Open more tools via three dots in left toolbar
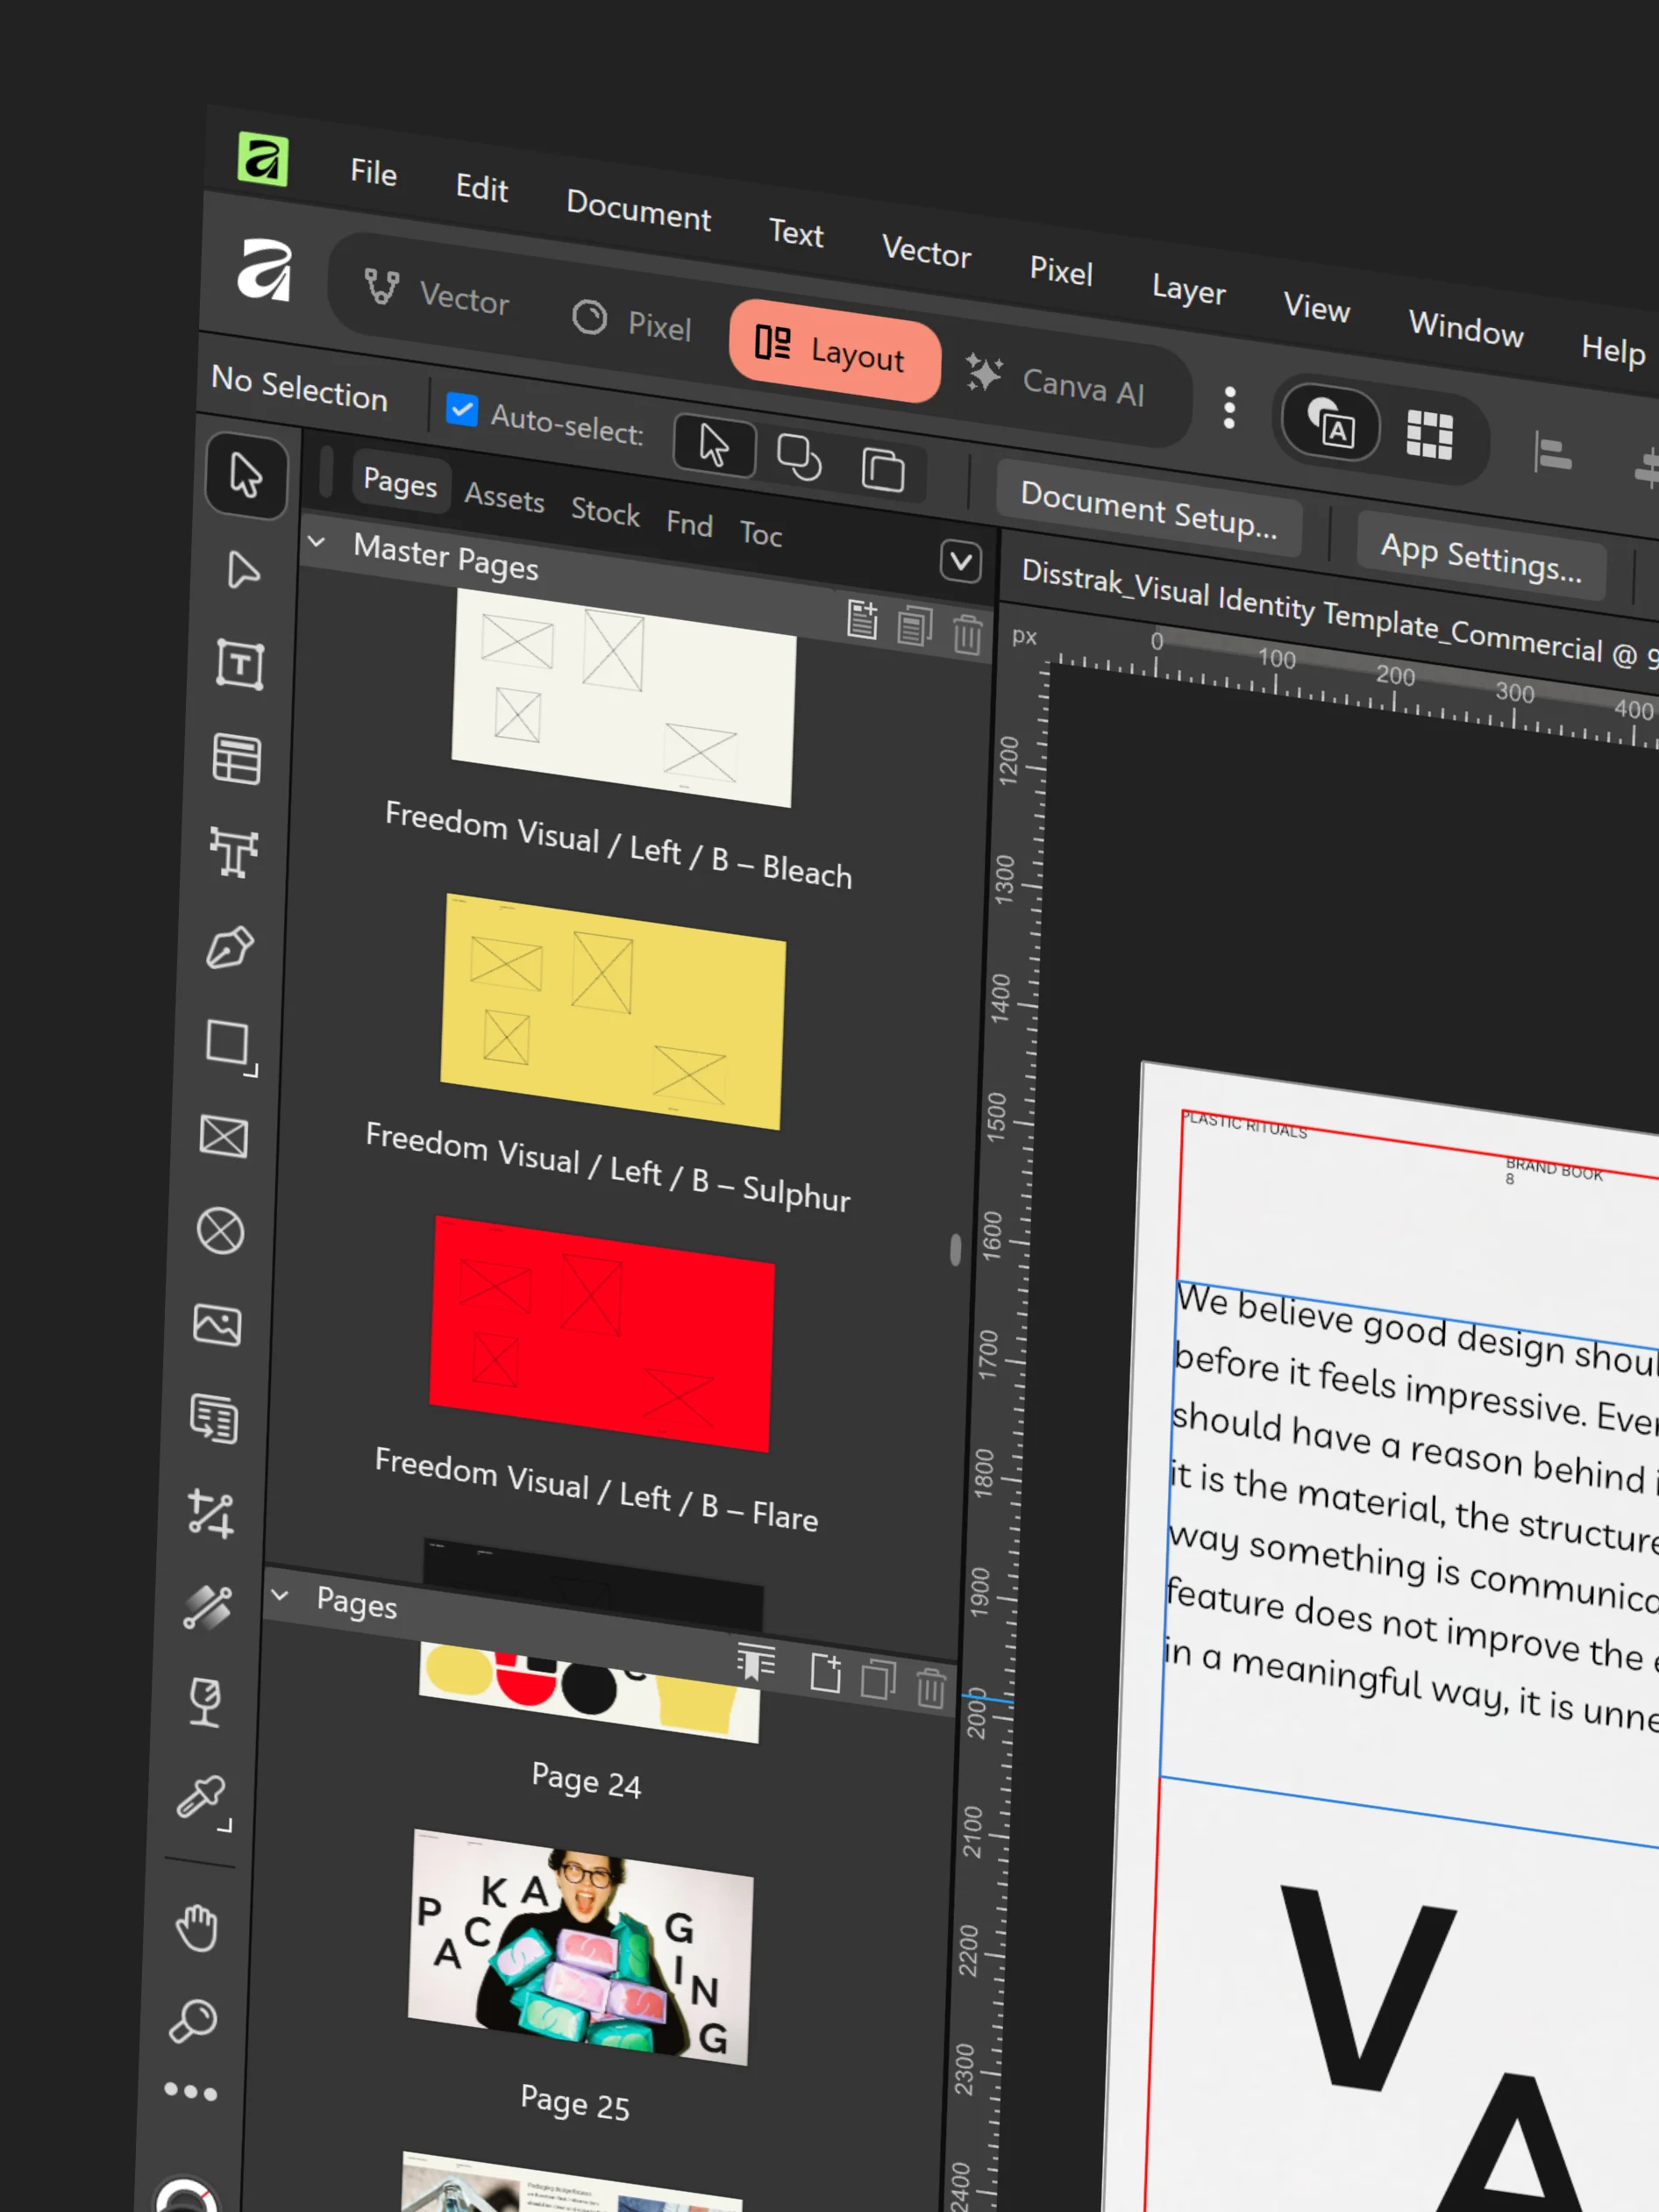 point(190,2091)
